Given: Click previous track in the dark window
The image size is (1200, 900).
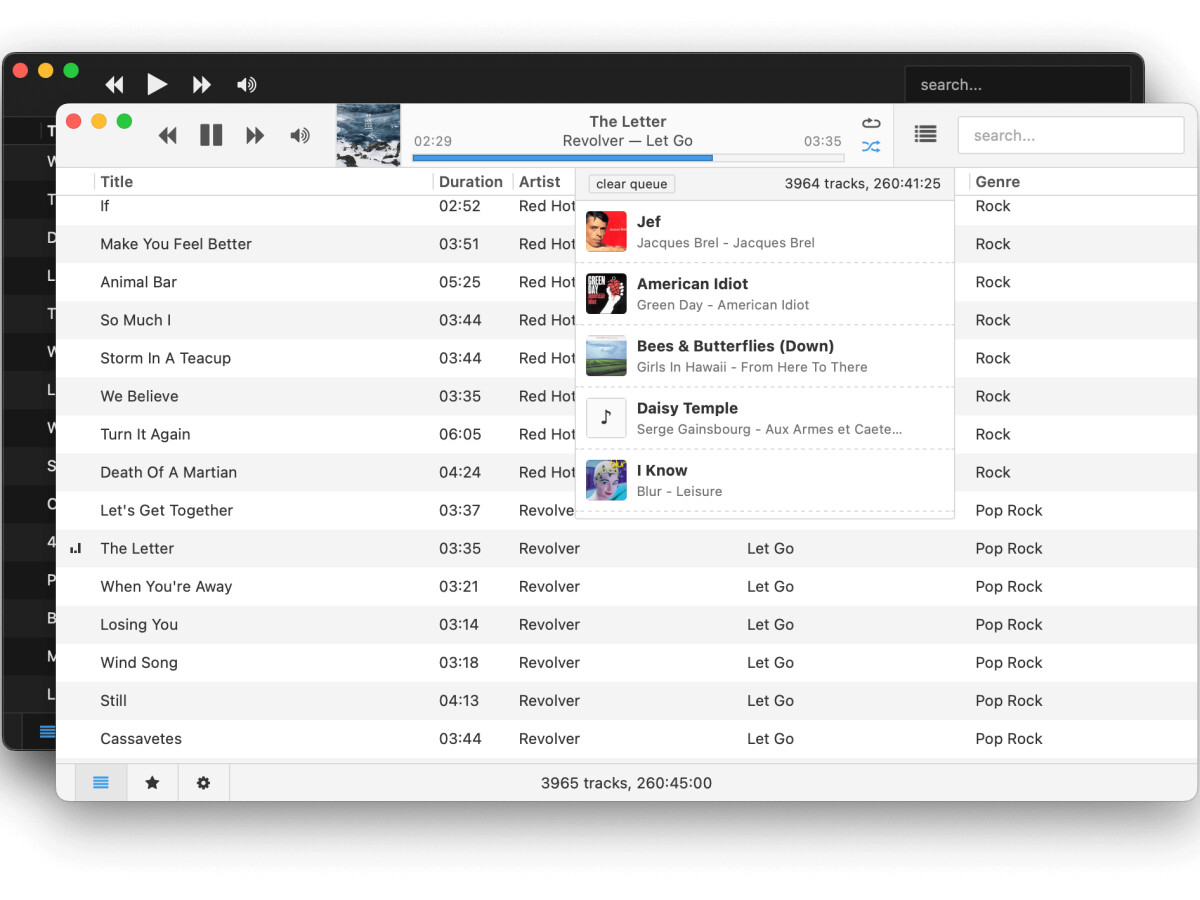Looking at the screenshot, I should [114, 85].
